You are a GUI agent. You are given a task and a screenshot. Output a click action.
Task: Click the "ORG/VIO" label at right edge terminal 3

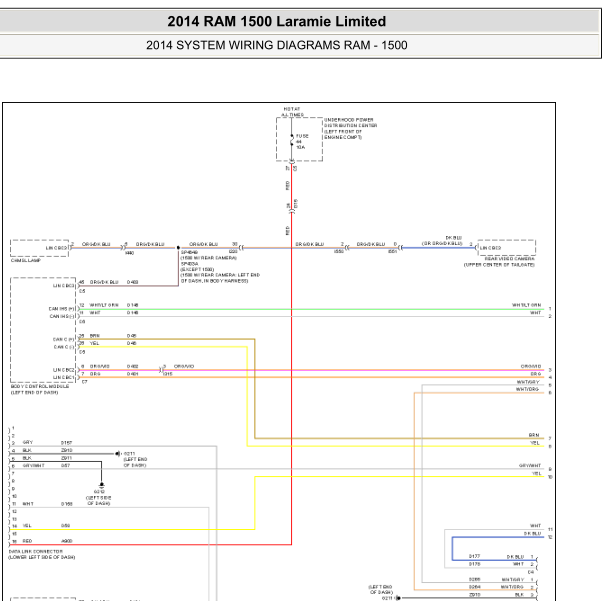(x=531, y=366)
